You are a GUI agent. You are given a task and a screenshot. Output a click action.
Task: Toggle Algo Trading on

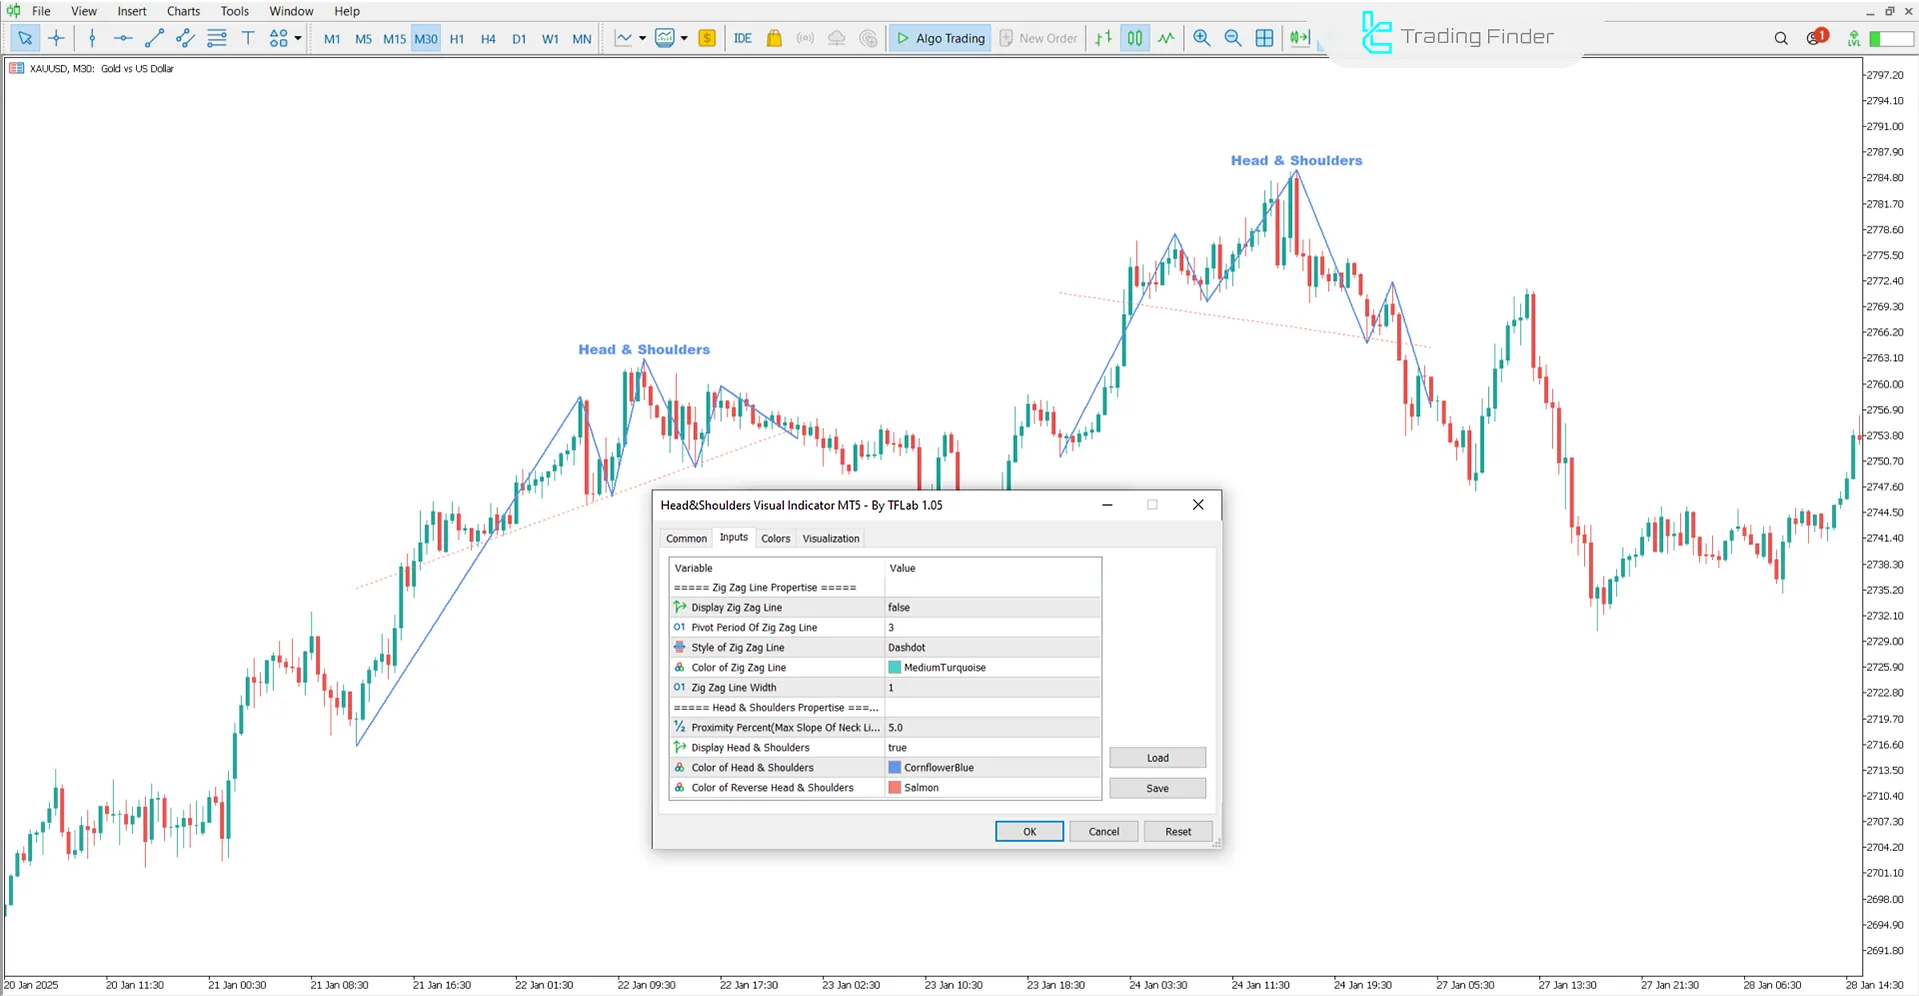tap(939, 38)
